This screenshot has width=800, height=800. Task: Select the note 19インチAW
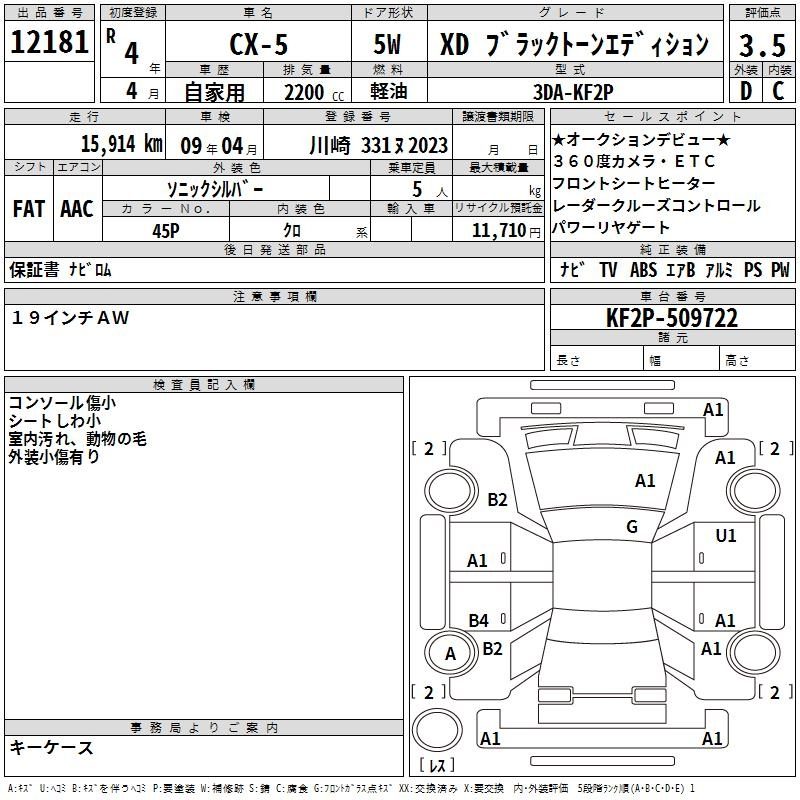(x=70, y=318)
